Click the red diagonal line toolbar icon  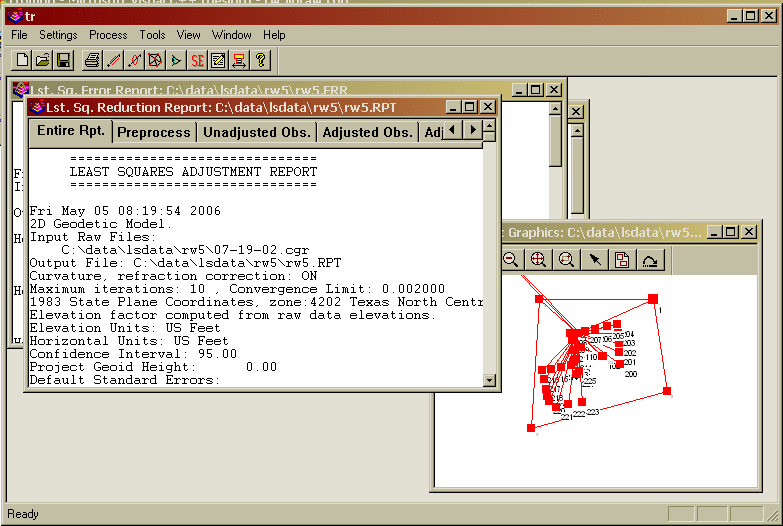coord(113,60)
